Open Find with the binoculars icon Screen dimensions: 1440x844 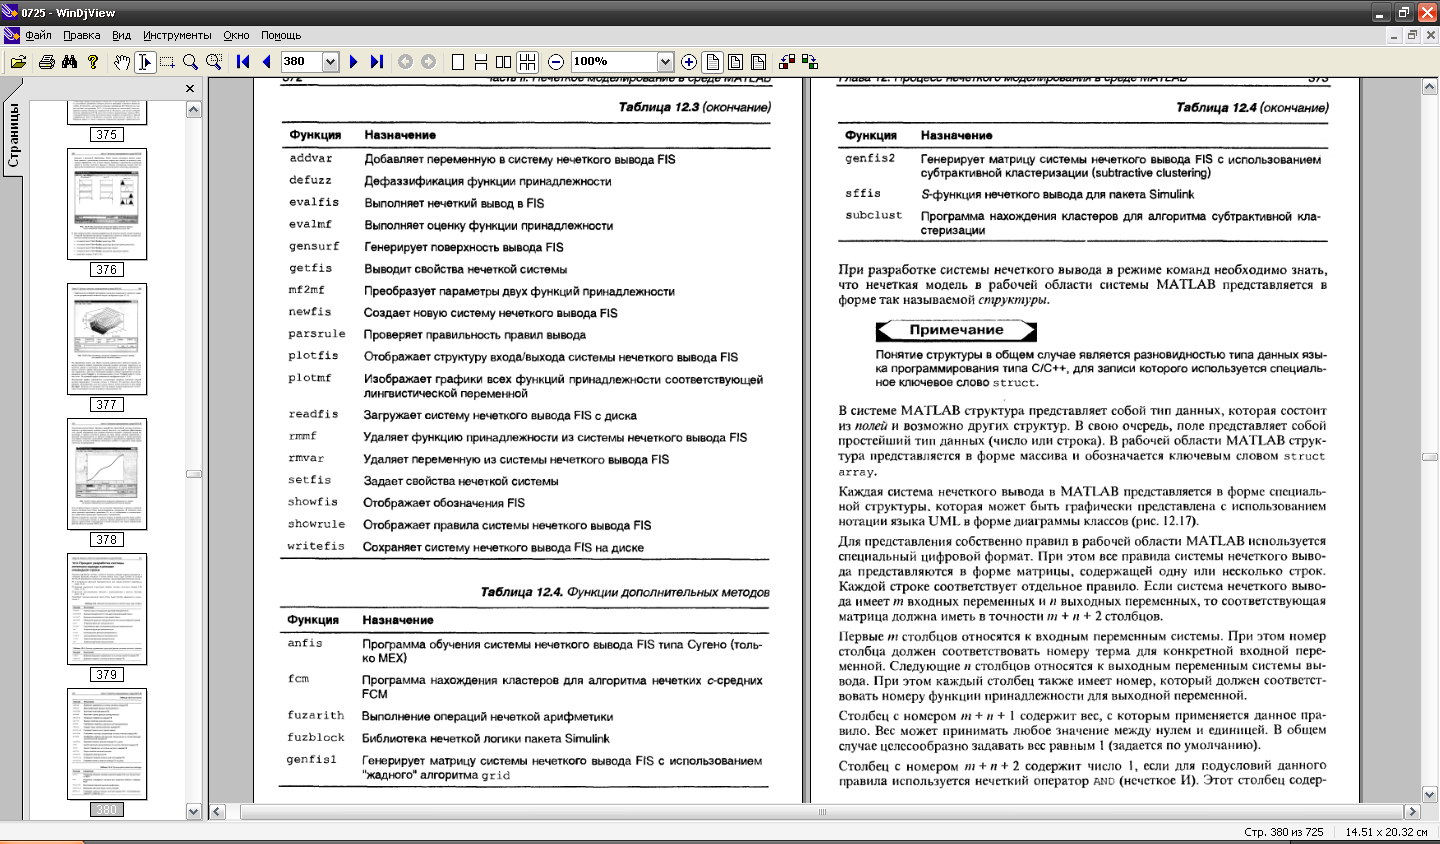(69, 62)
